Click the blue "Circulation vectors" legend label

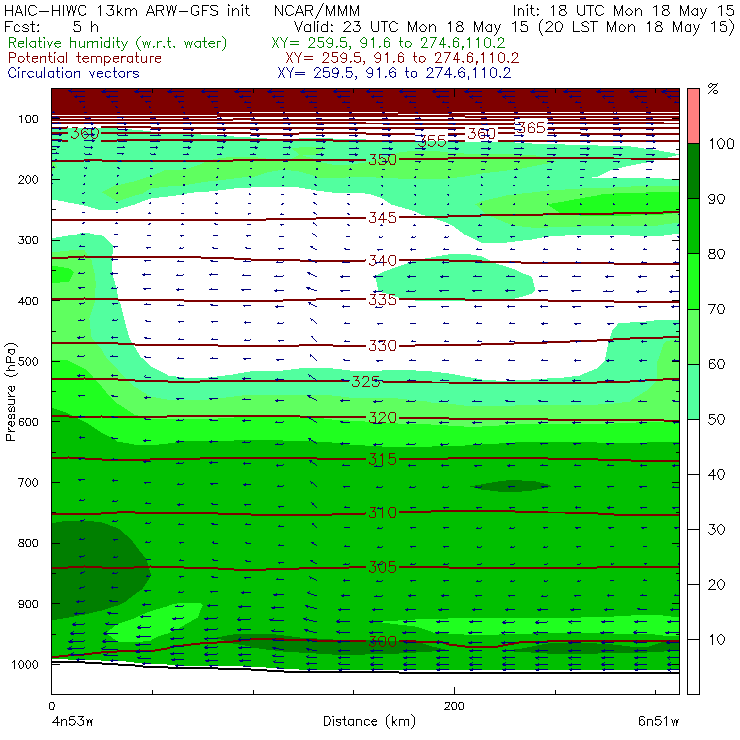point(73,73)
